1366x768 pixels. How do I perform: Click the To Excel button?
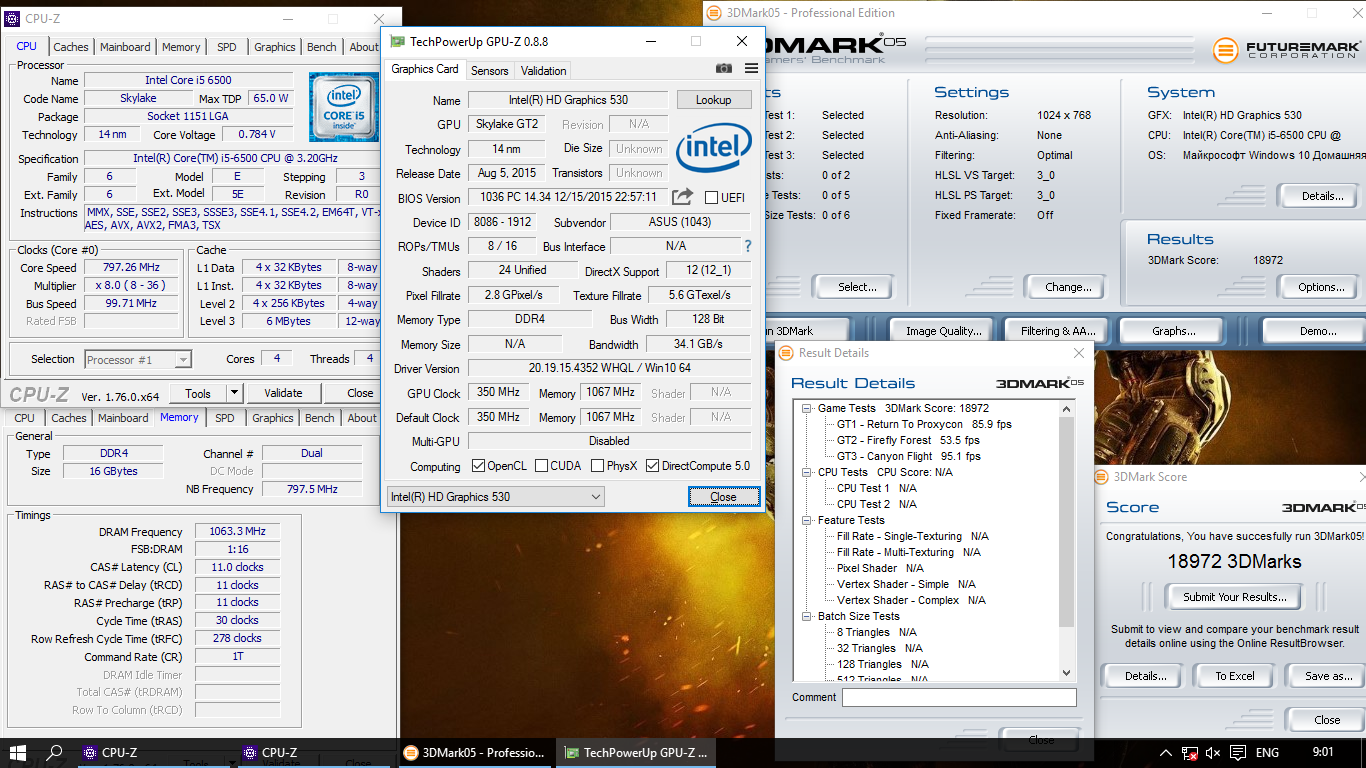click(x=1235, y=676)
